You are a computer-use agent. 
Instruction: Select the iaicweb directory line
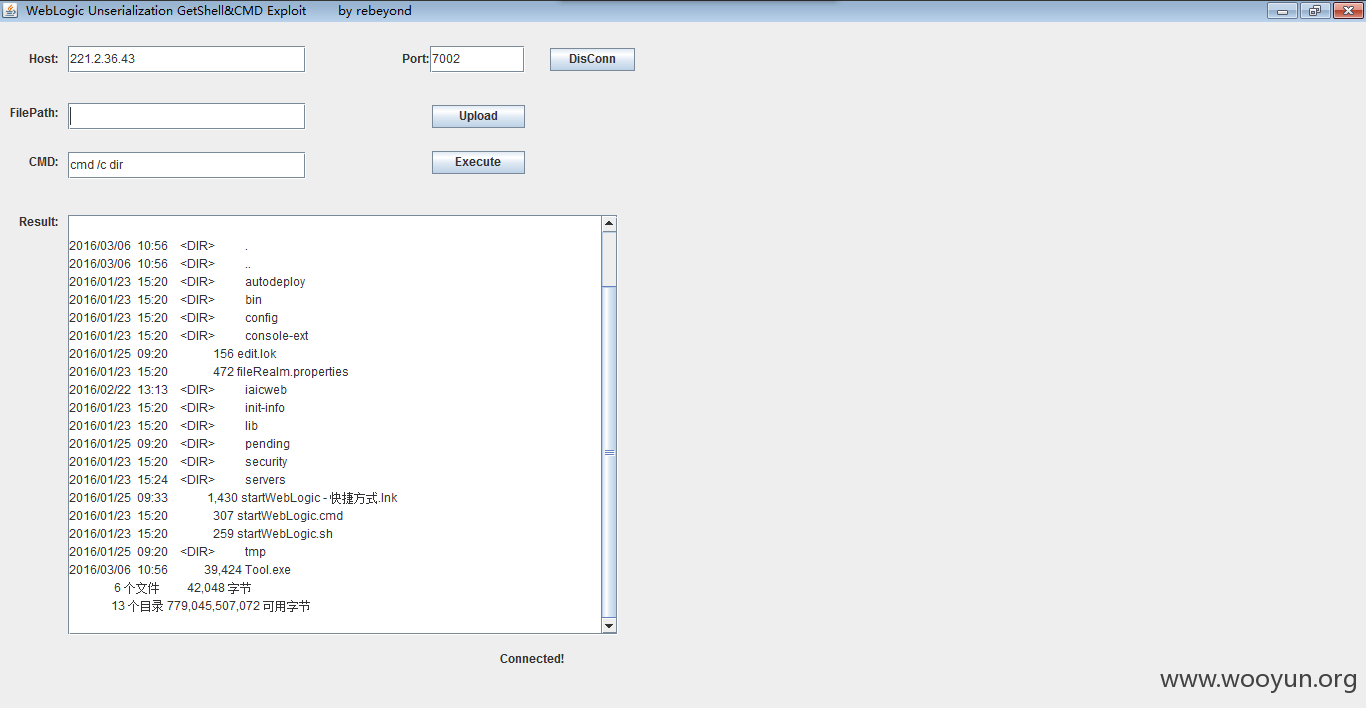tap(178, 390)
